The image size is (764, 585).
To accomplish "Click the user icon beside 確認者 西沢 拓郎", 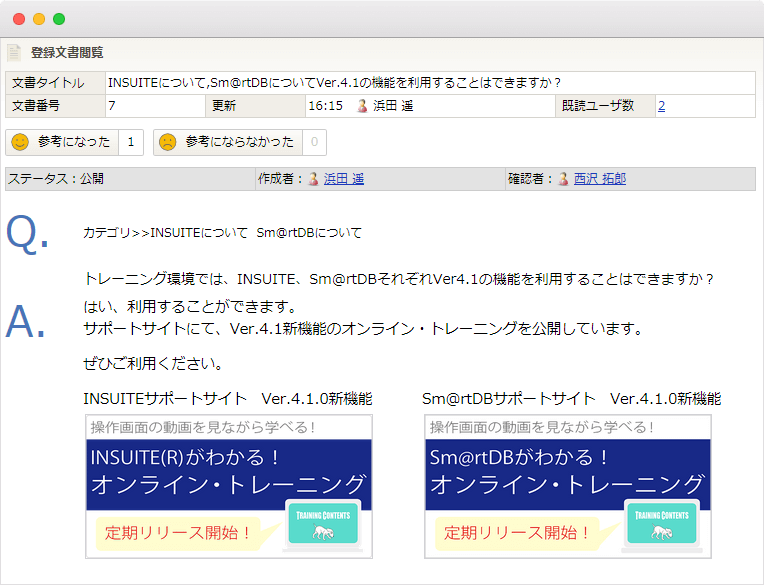I will pos(563,179).
